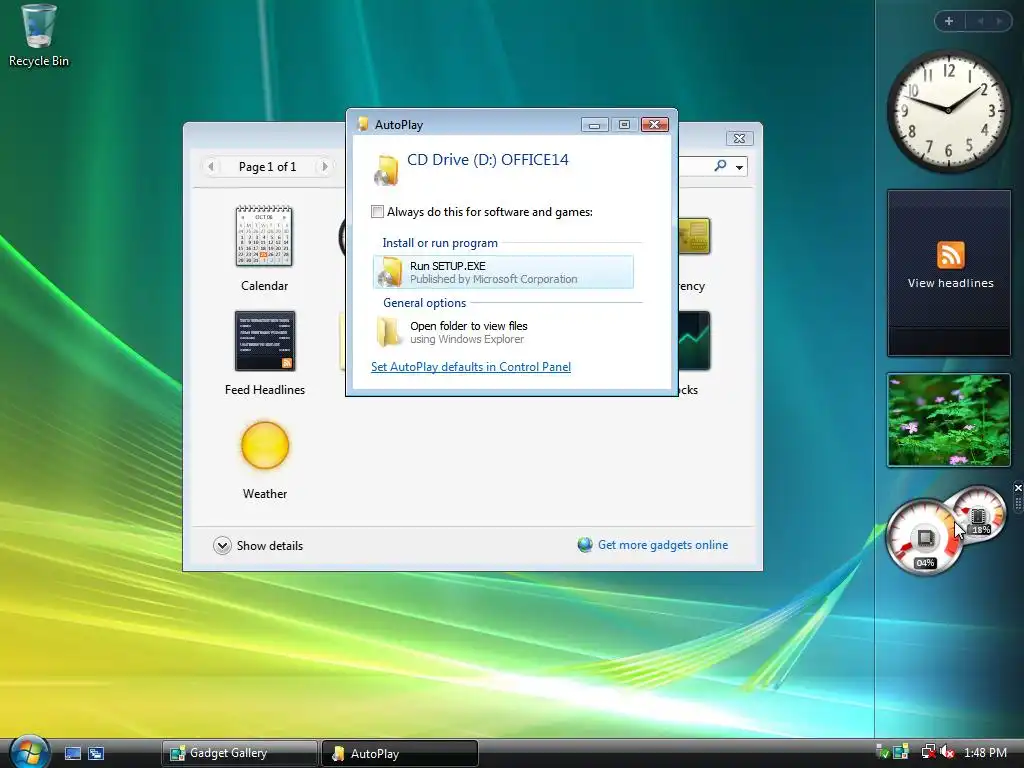The width and height of the screenshot is (1024, 768).
Task: Add a gadget using the sidebar plus button
Action: pos(949,22)
